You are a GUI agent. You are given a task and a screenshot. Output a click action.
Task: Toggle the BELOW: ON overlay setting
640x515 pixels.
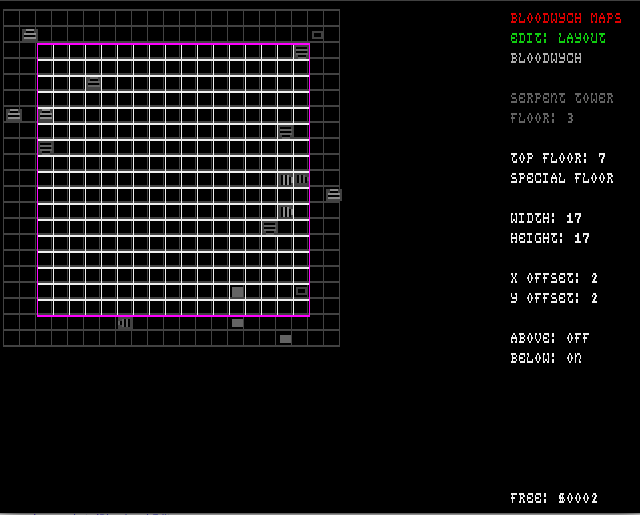546,358
